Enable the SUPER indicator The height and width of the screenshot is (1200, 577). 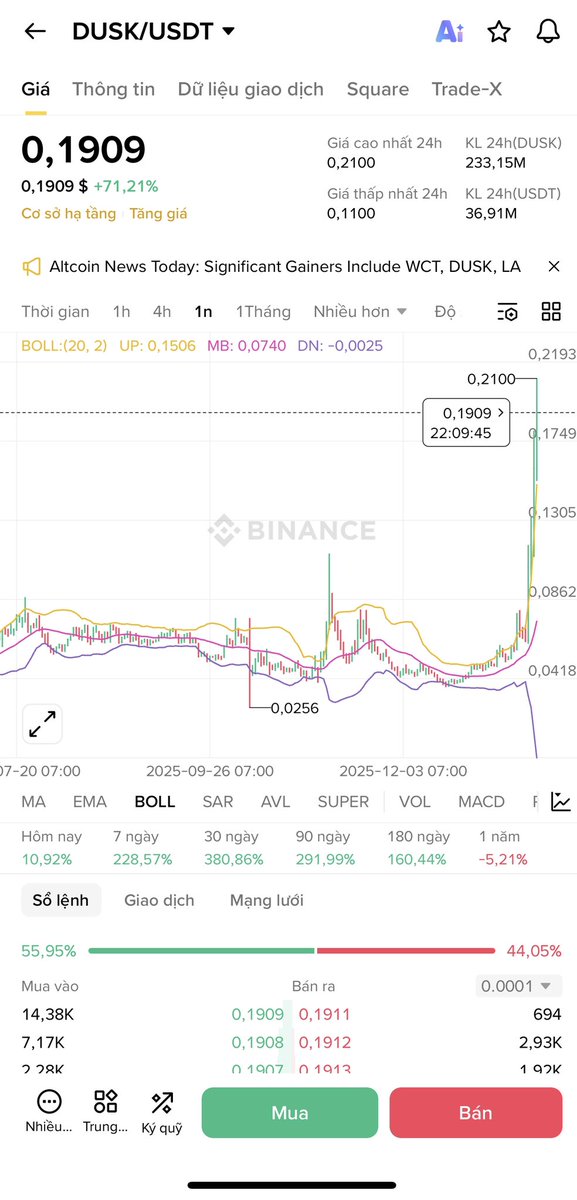click(343, 801)
